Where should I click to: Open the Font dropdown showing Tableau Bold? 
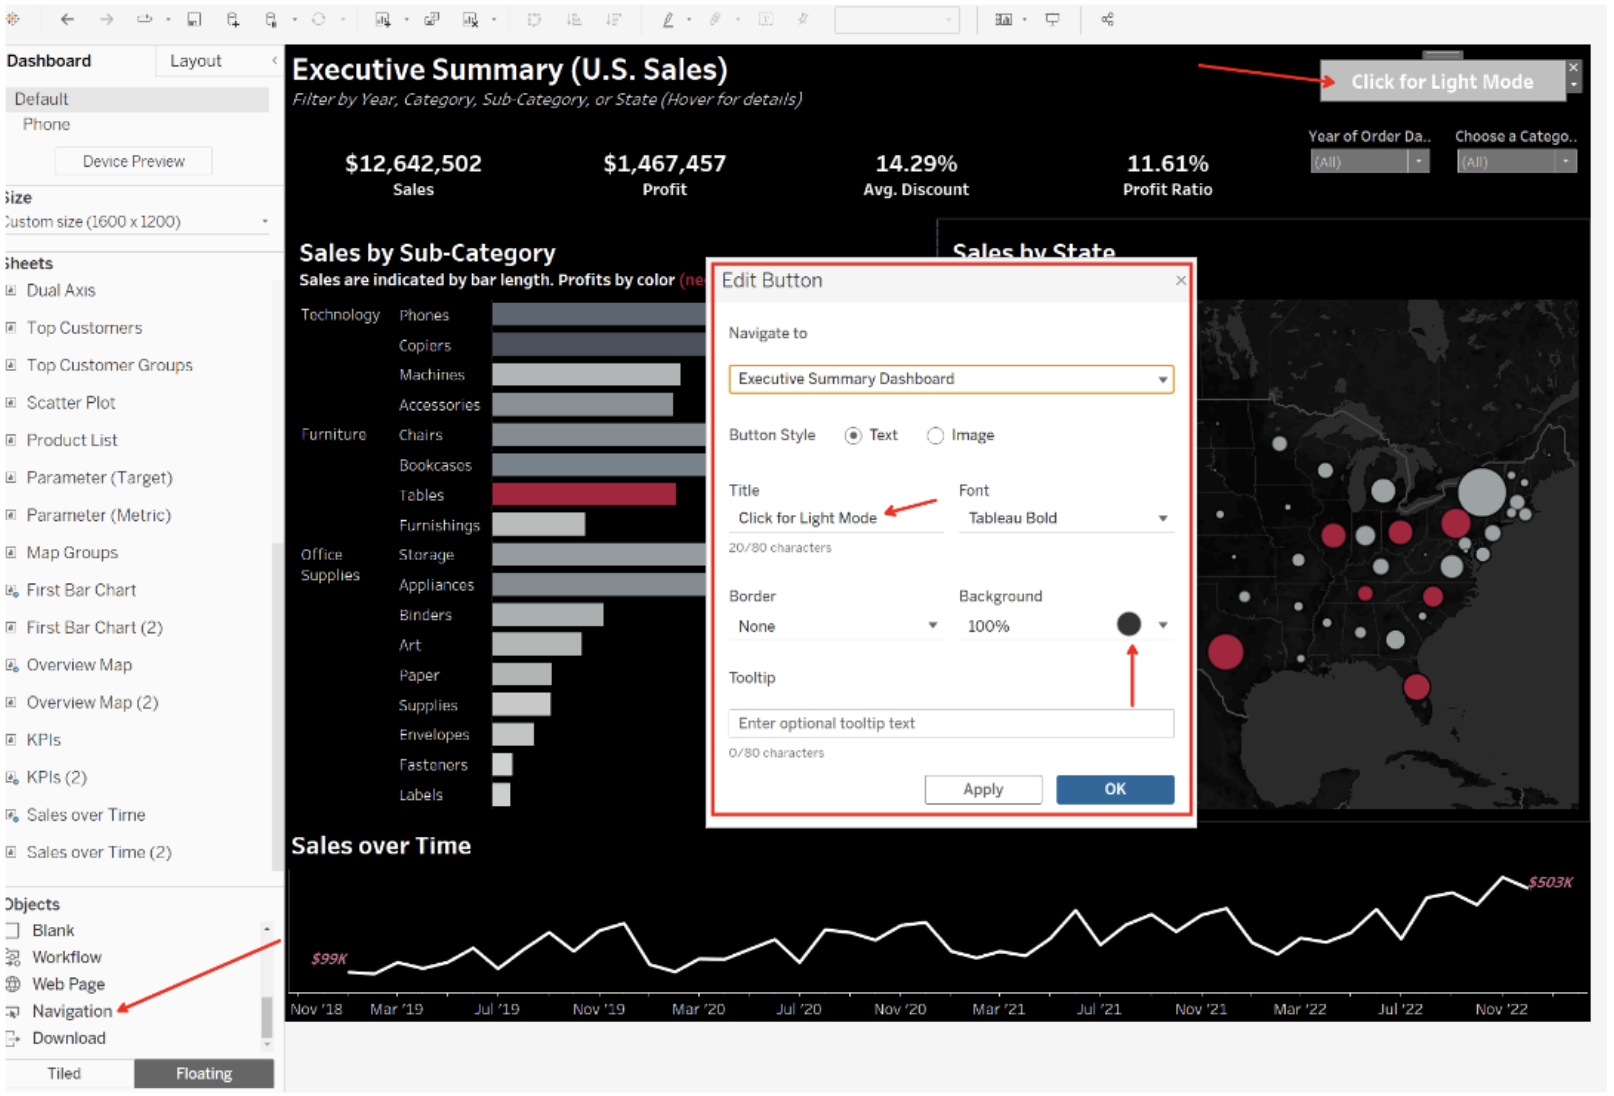coord(1161,518)
